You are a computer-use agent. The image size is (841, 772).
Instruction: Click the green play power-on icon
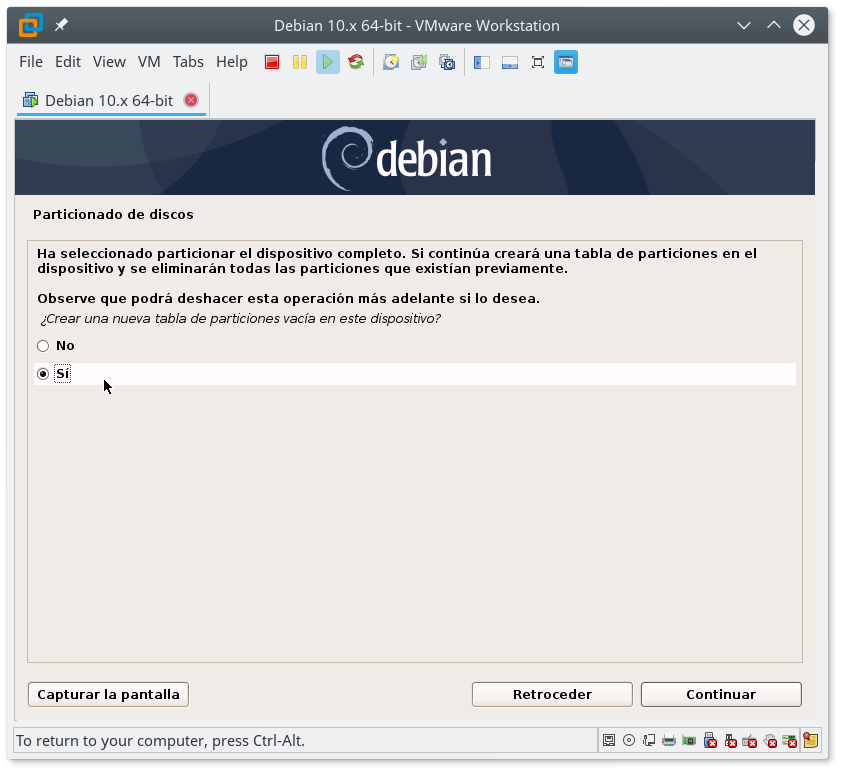328,62
